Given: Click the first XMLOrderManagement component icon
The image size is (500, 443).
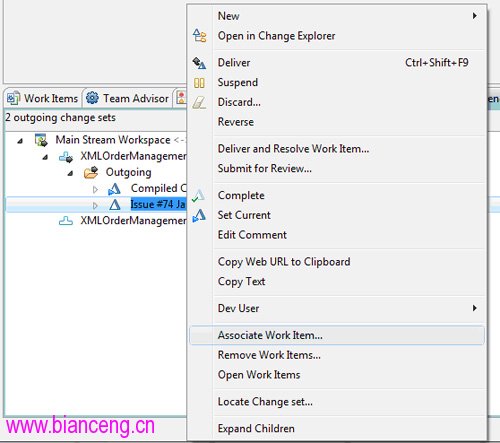Looking at the screenshot, I should tap(66, 156).
